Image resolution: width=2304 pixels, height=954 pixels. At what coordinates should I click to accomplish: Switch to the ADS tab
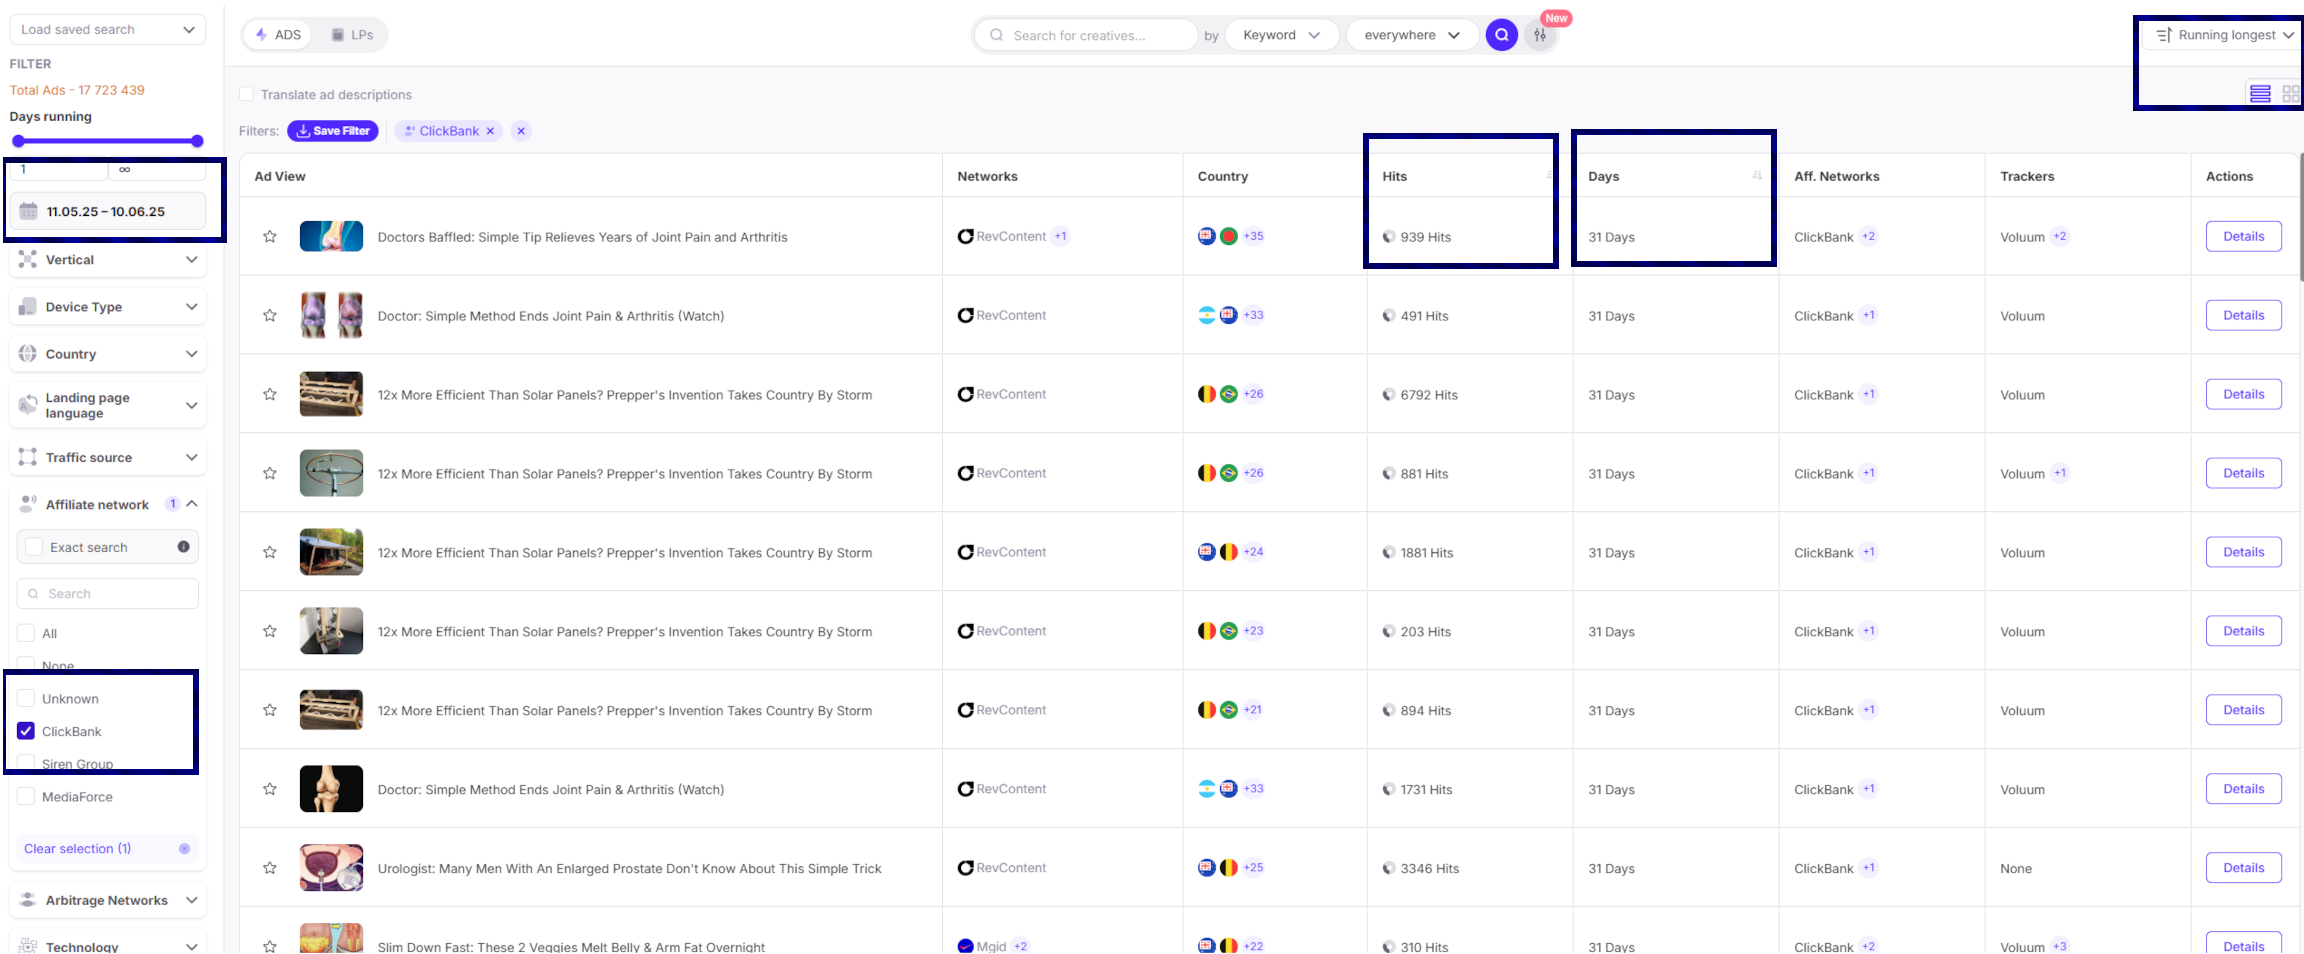278,34
